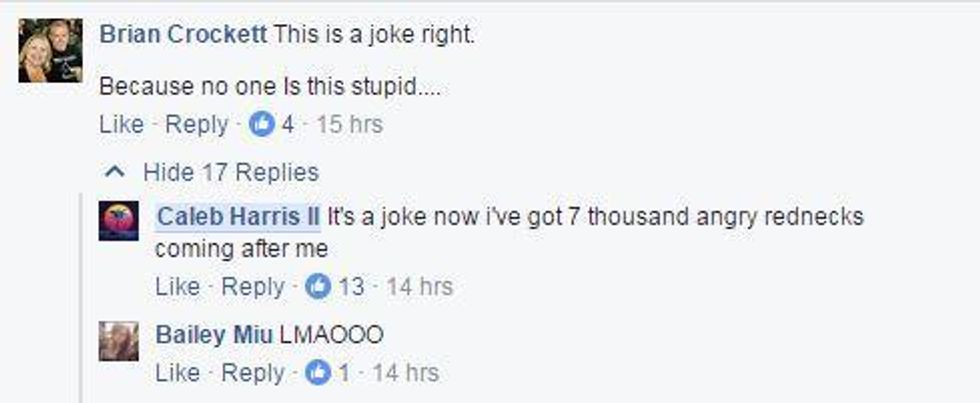Collapse replies with the Hide 17 Replies chevron
The height and width of the screenshot is (403, 980).
pyautogui.click(x=114, y=172)
